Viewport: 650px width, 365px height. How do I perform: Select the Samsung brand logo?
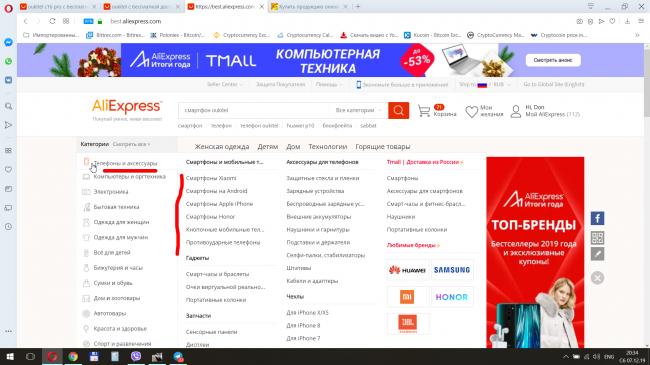[x=452, y=270]
